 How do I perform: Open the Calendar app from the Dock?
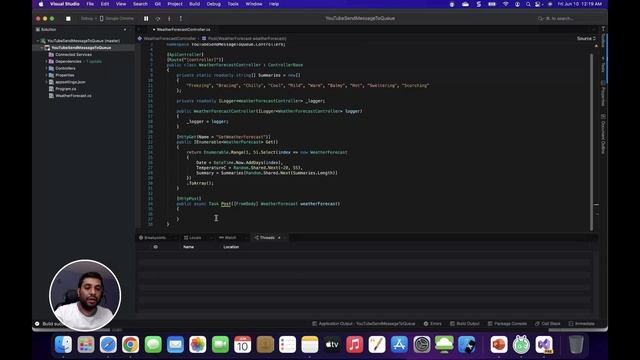click(x=242, y=345)
